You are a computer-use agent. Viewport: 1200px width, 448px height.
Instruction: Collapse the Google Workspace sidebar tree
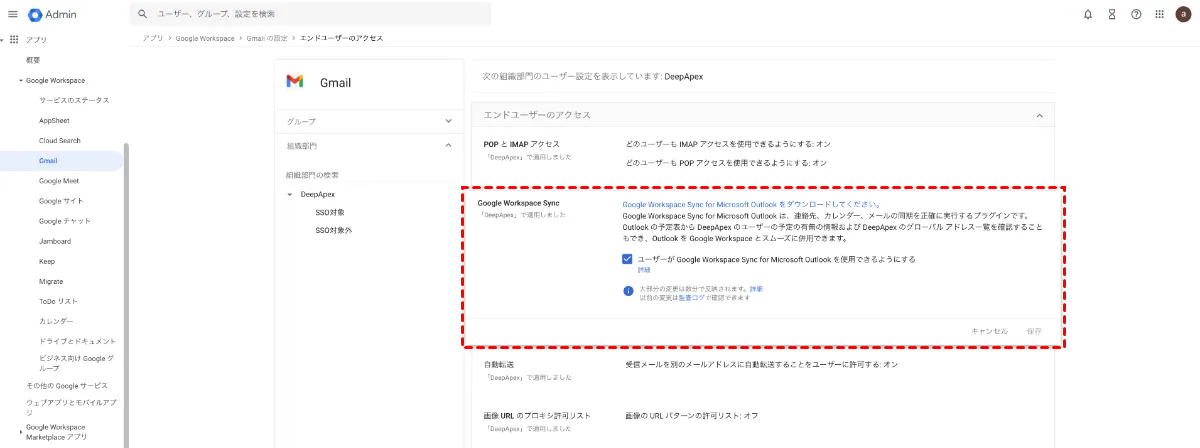(x=21, y=80)
